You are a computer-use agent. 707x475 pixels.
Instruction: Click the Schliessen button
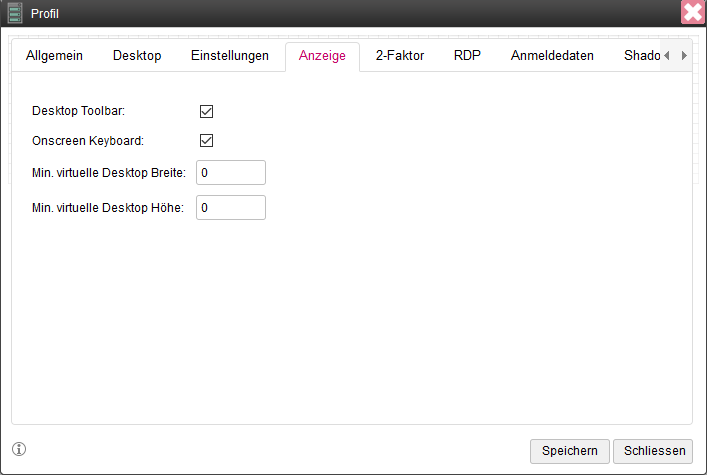pyautogui.click(x=653, y=451)
